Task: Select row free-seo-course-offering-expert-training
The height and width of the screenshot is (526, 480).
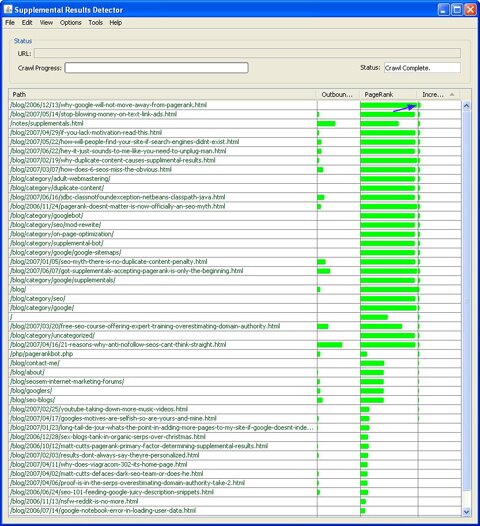Action: tap(235, 326)
